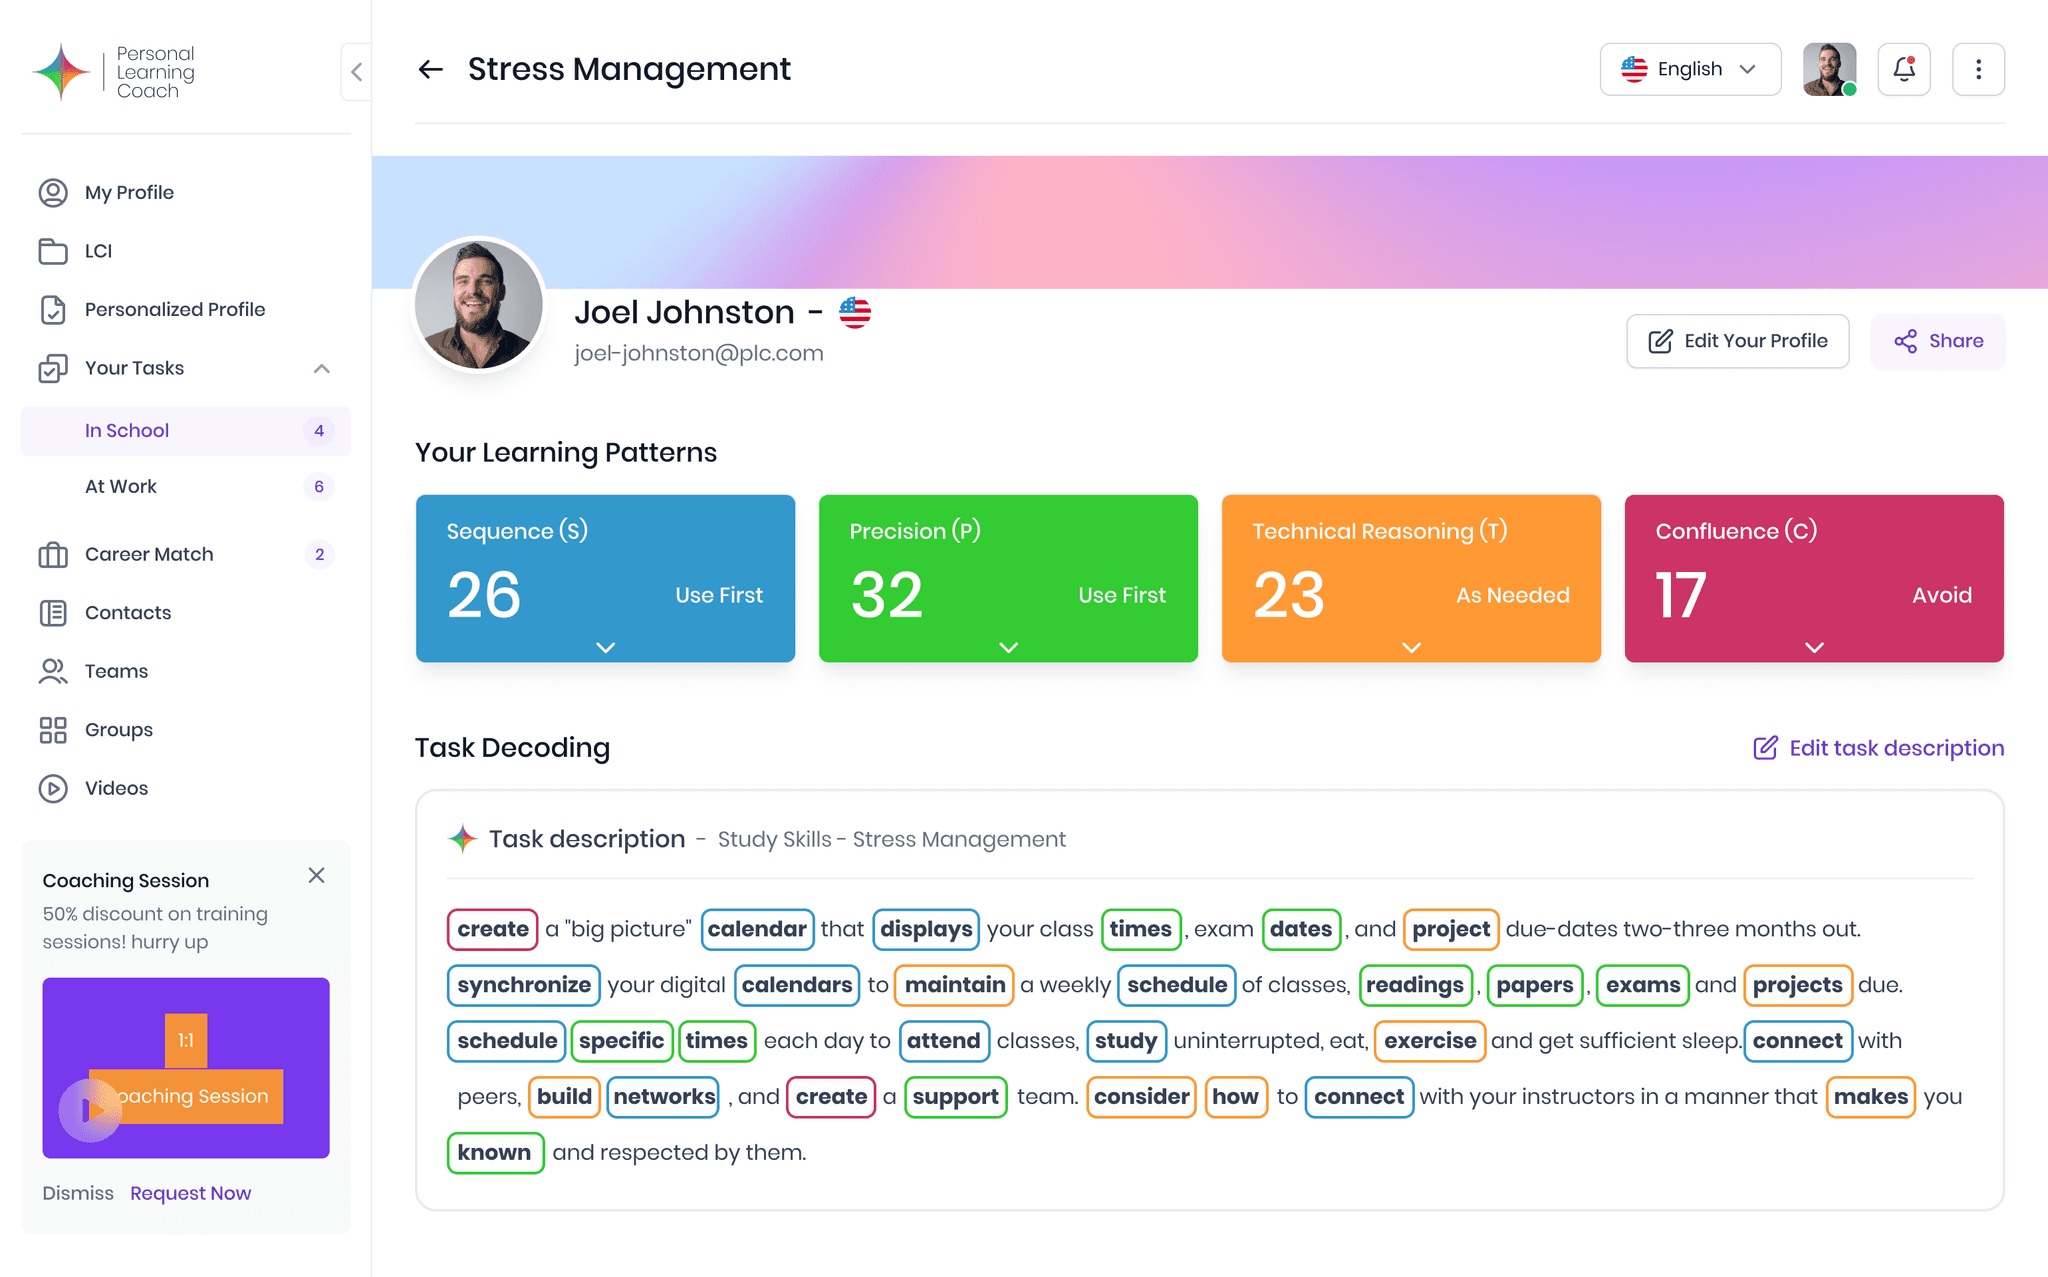The image size is (2048, 1277).
Task: Go back using the left arrow
Action: point(430,69)
